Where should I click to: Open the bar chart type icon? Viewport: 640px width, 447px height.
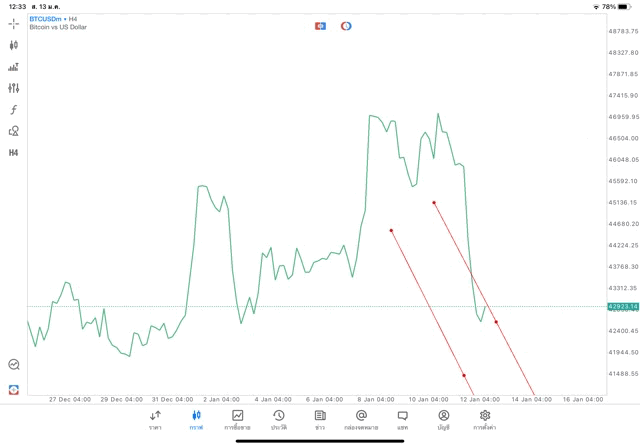click(14, 67)
